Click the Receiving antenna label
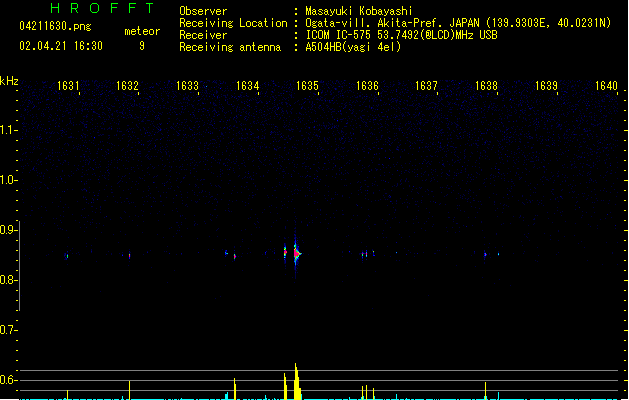This screenshot has width=629, height=400. pos(230,47)
